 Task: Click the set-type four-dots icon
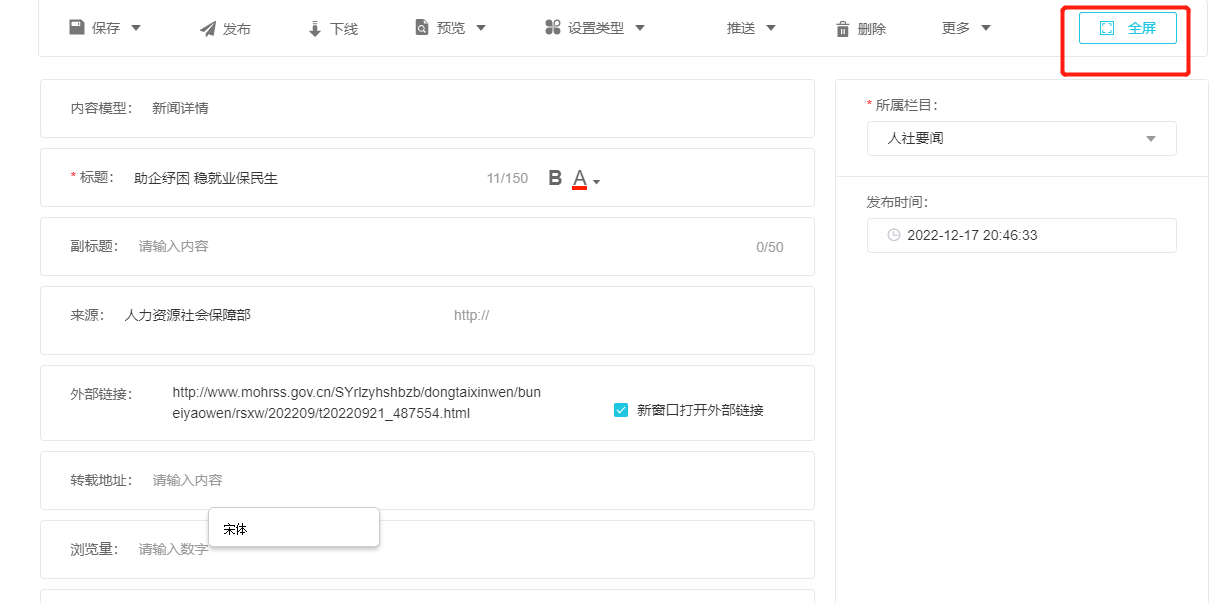pyautogui.click(x=553, y=28)
